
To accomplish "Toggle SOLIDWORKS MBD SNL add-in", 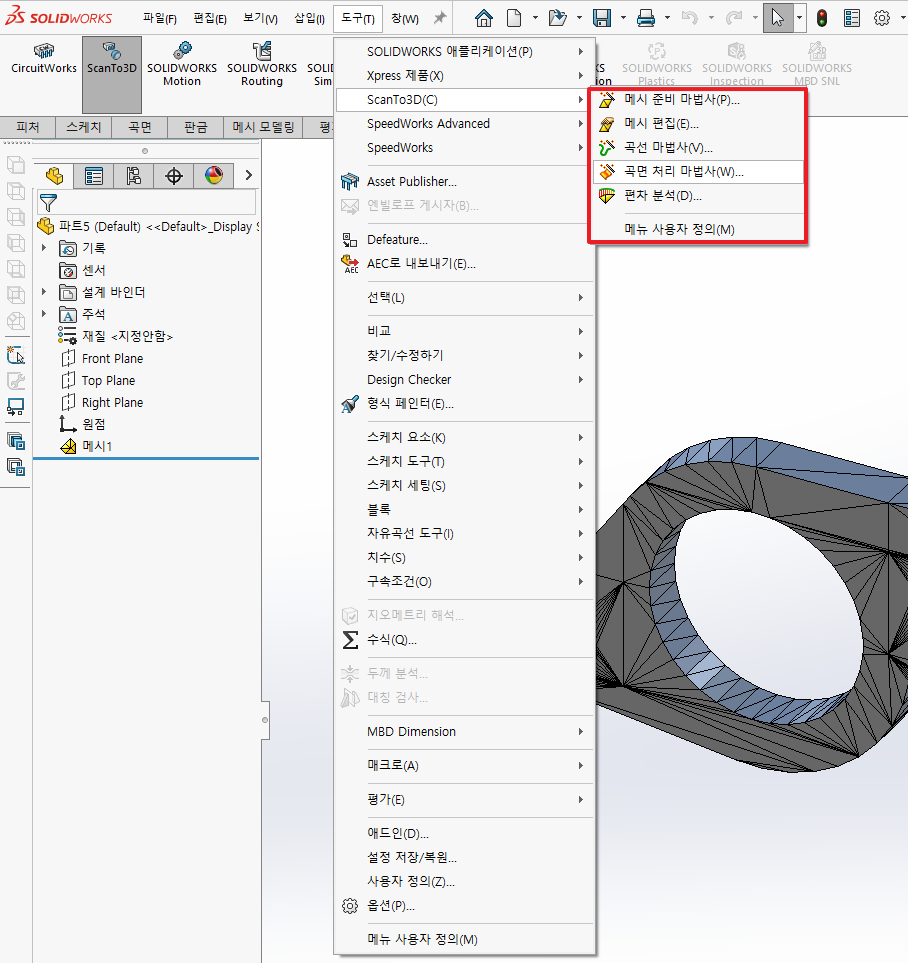I will pos(816,64).
